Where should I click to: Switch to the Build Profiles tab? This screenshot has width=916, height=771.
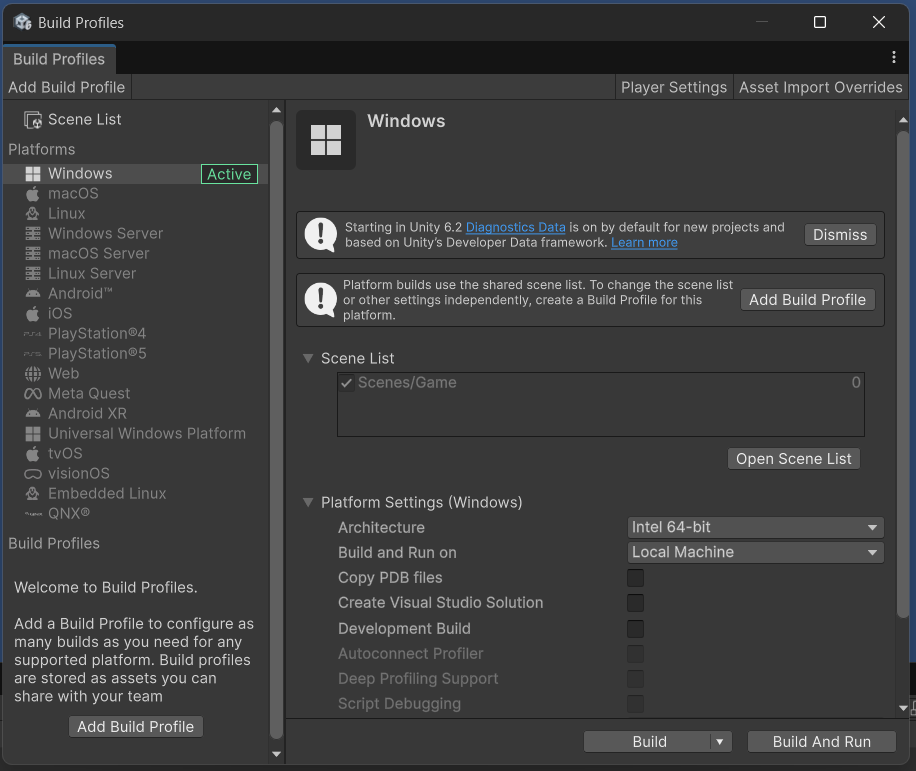59,58
